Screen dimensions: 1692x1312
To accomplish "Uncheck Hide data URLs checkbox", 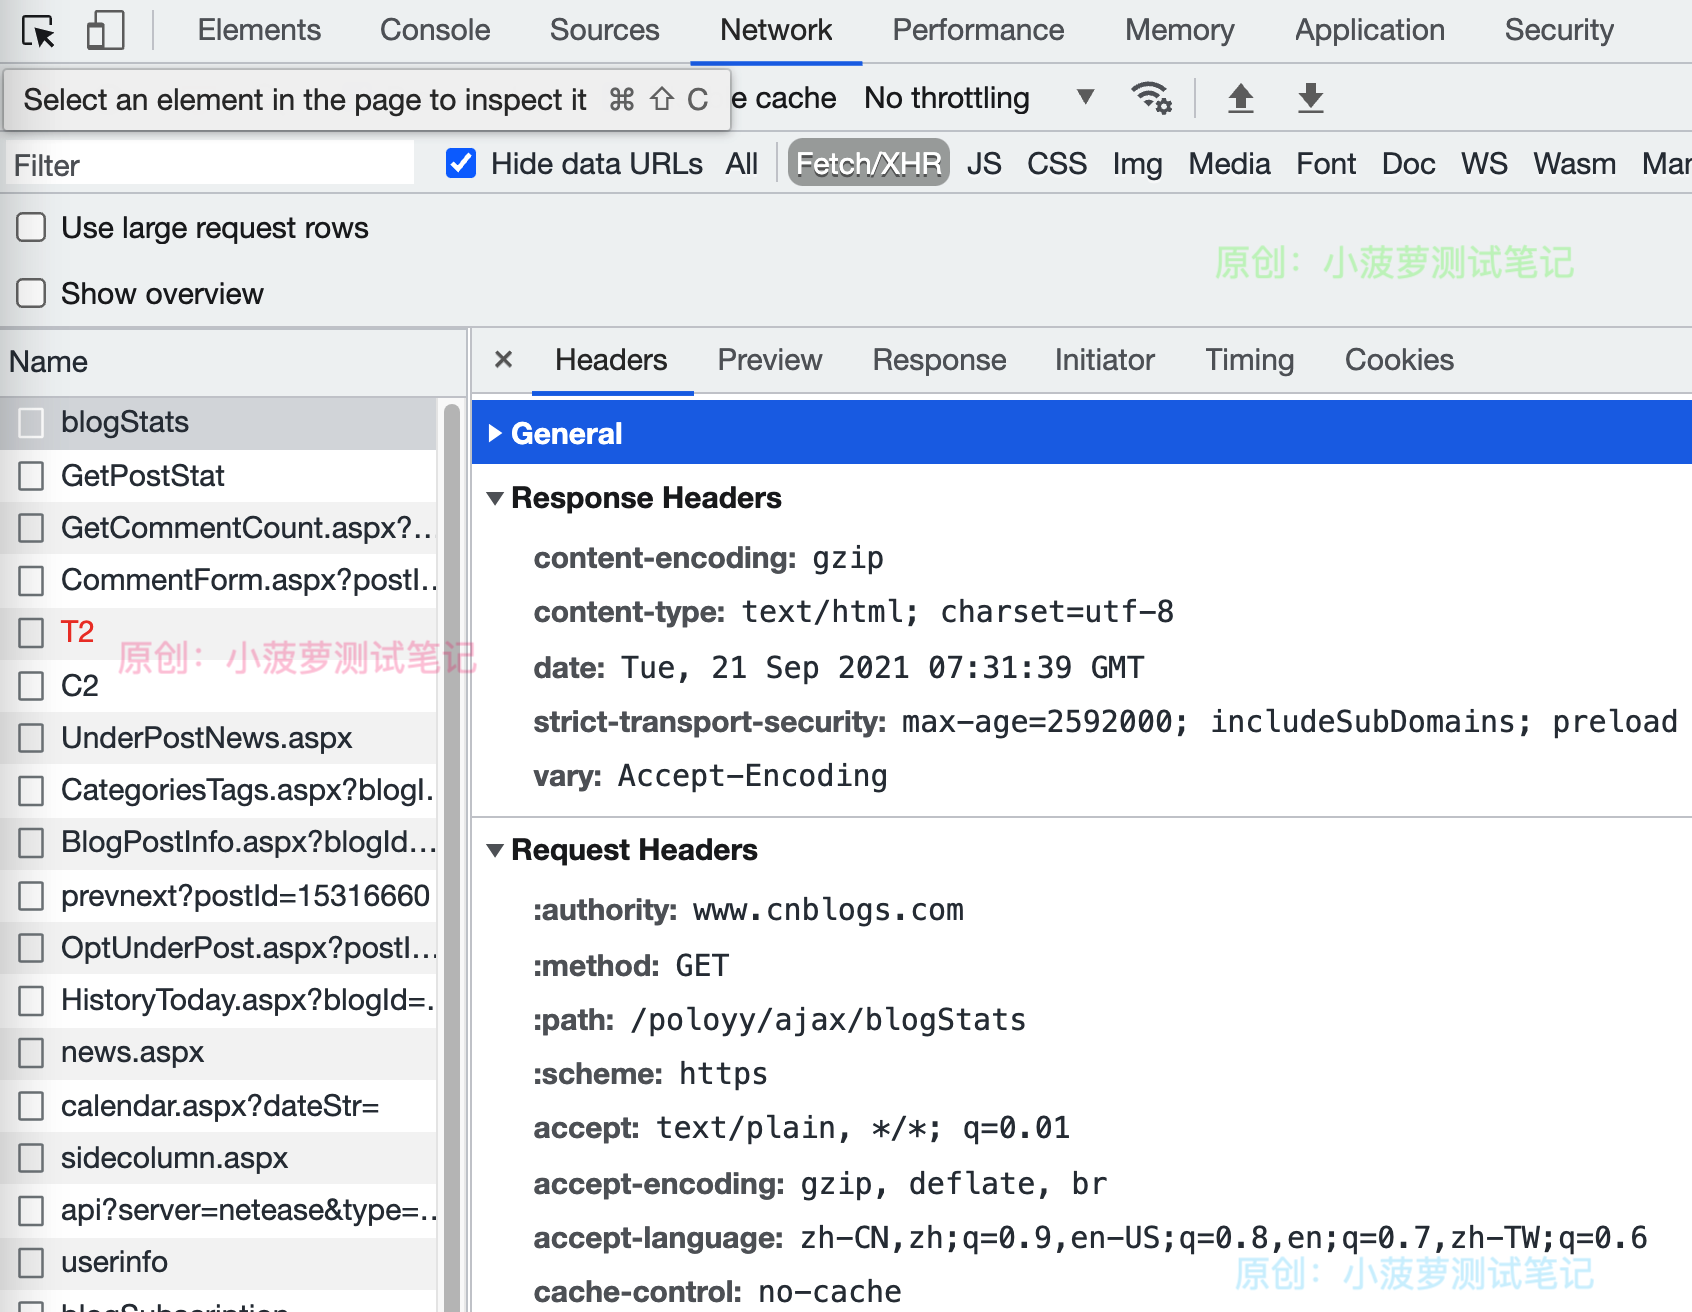I will 461,163.
